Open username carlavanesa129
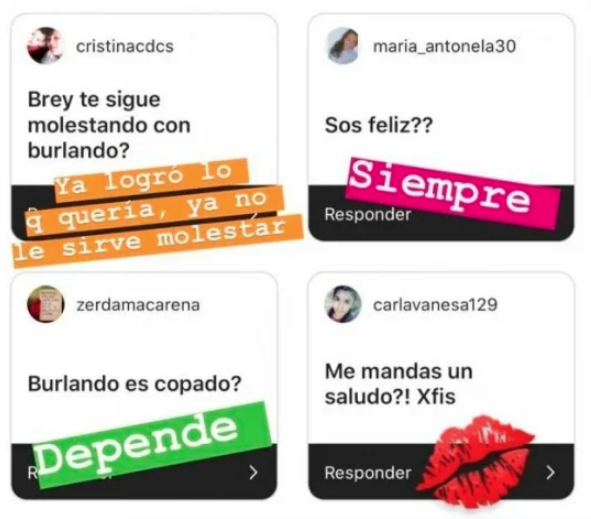This screenshot has width=591, height=519. 435,305
